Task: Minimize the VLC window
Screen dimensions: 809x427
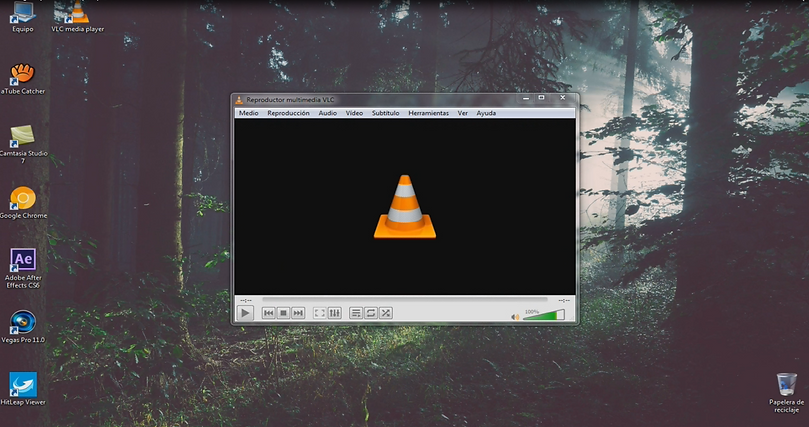Action: coord(526,98)
